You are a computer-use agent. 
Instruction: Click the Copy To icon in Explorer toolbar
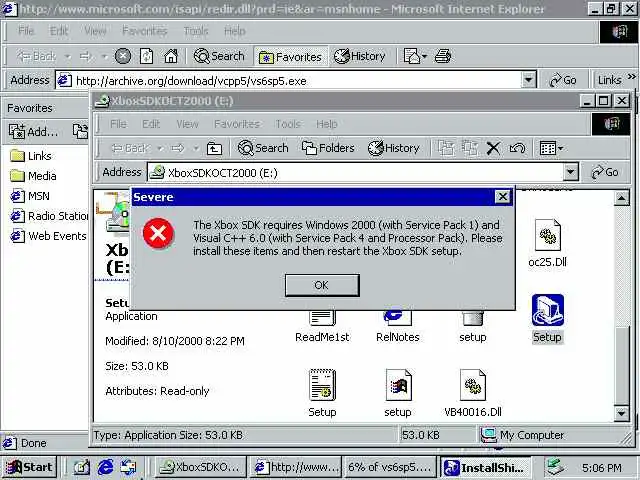[x=470, y=148]
